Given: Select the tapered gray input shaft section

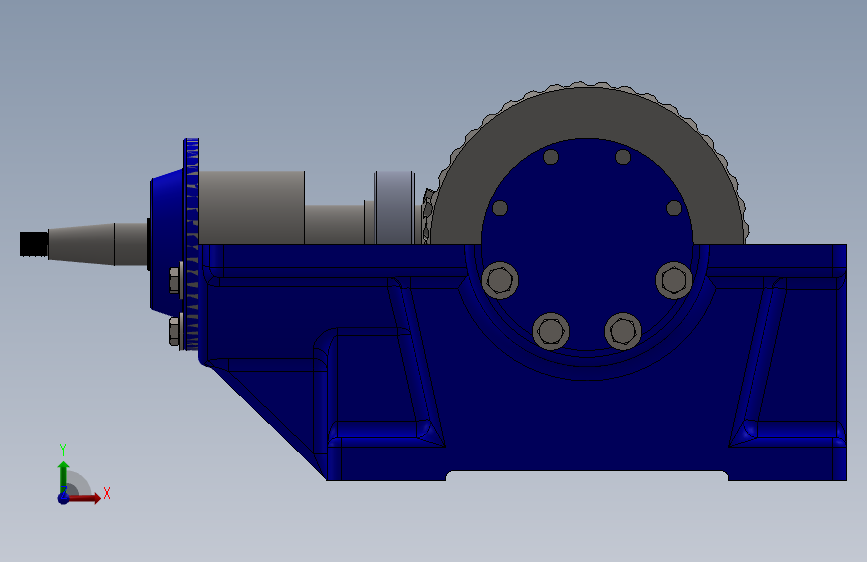Looking at the screenshot, I should pyautogui.click(x=81, y=244).
